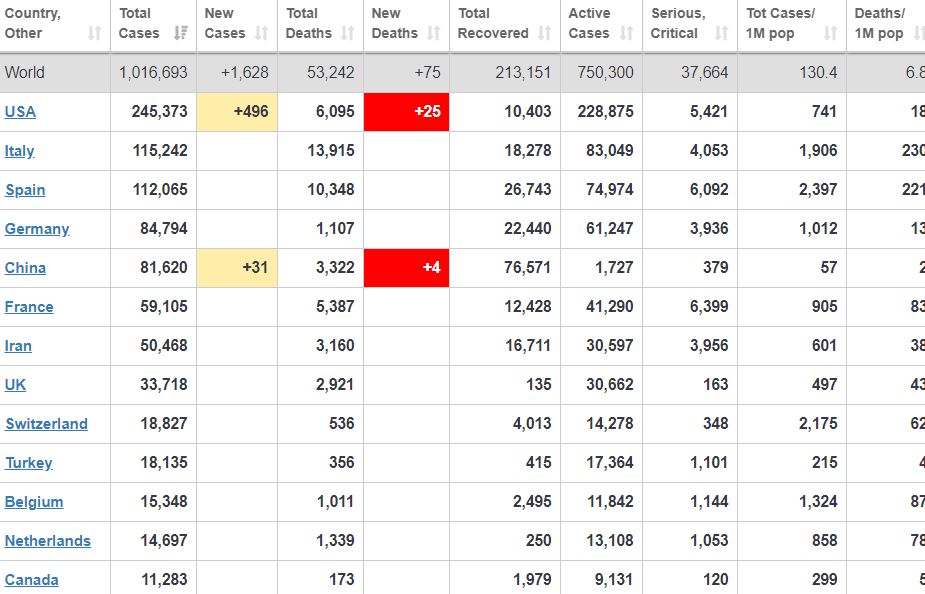Follow the Spain link
This screenshot has height=594, width=925.
tap(25, 190)
